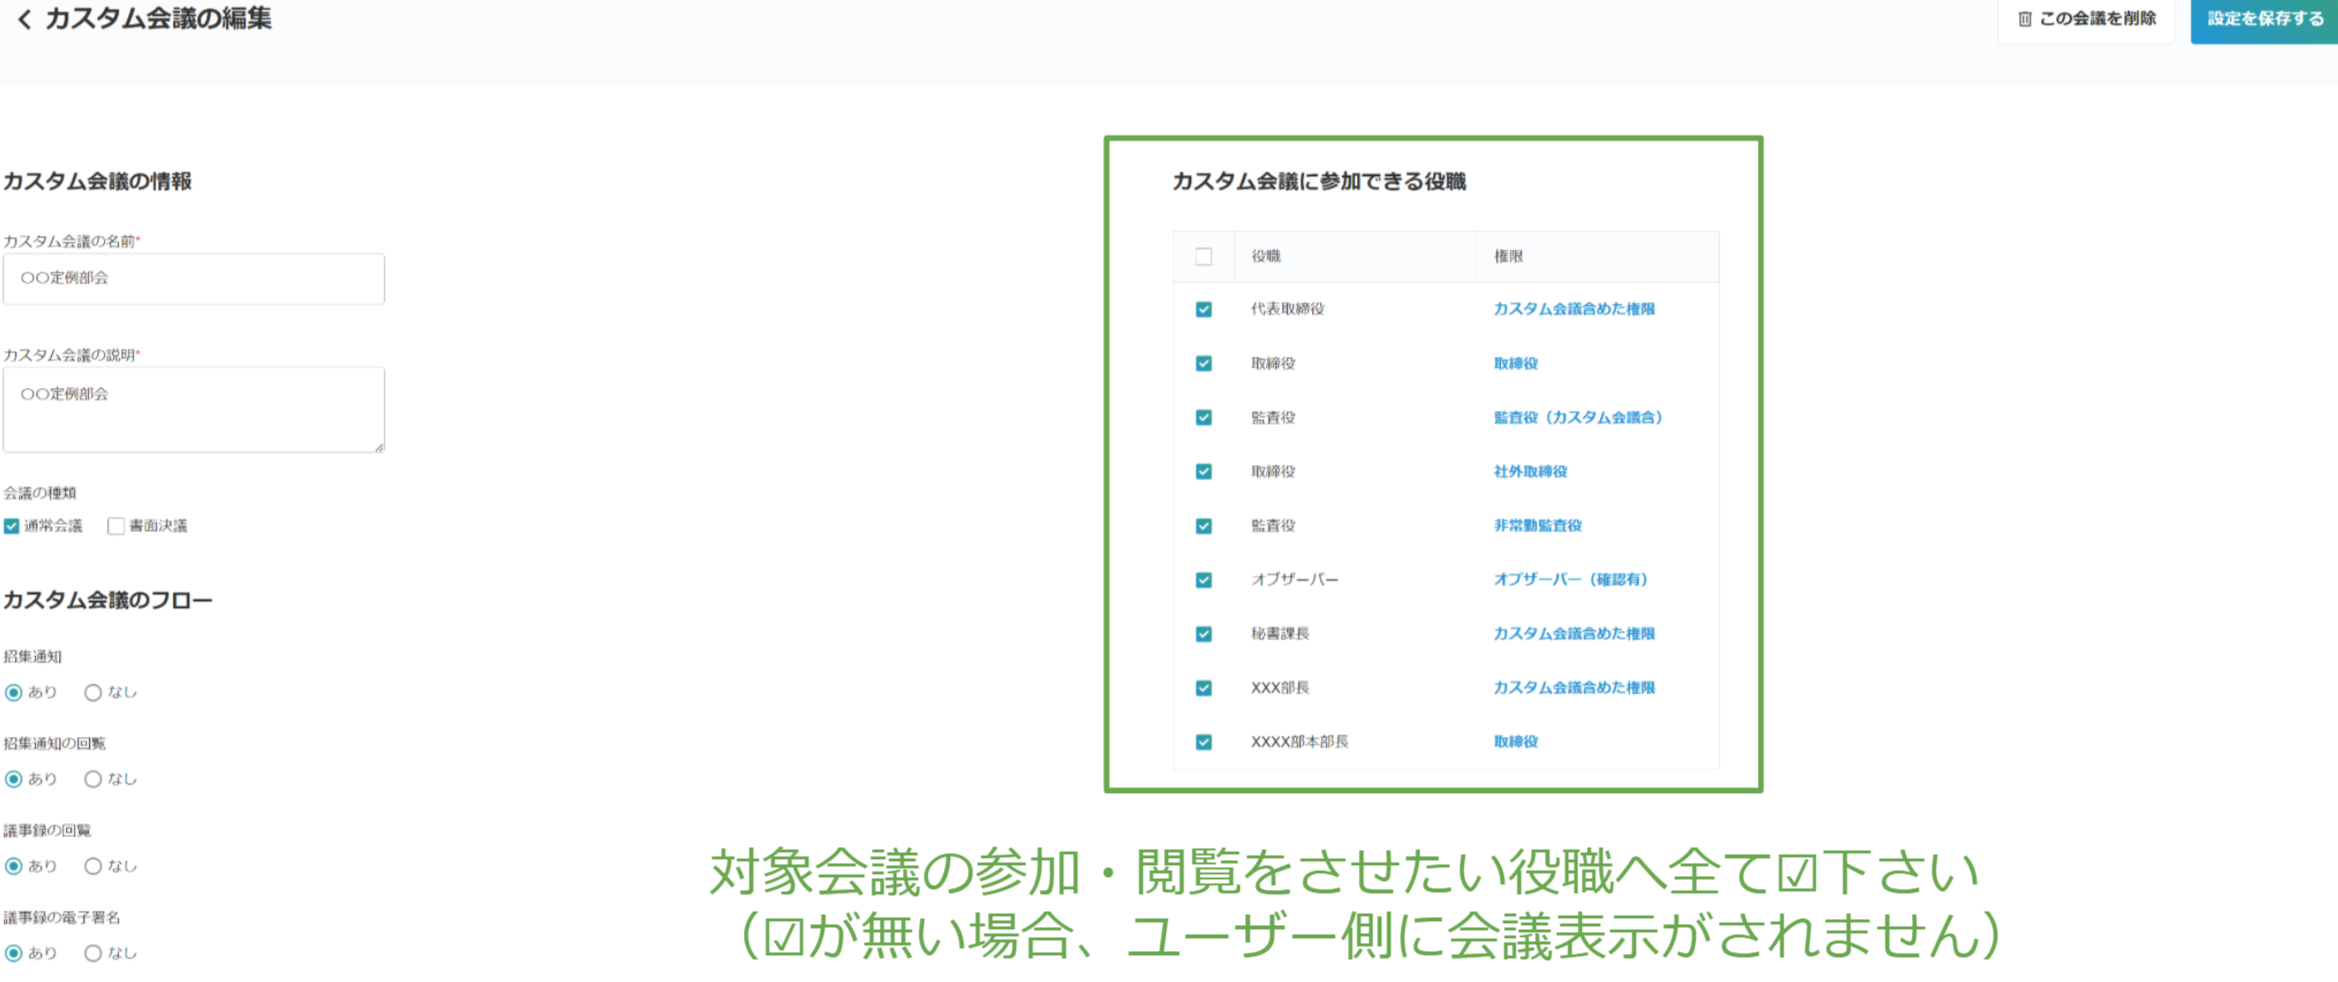
Task: Click the この会議を削除 delete button
Action: click(2086, 19)
